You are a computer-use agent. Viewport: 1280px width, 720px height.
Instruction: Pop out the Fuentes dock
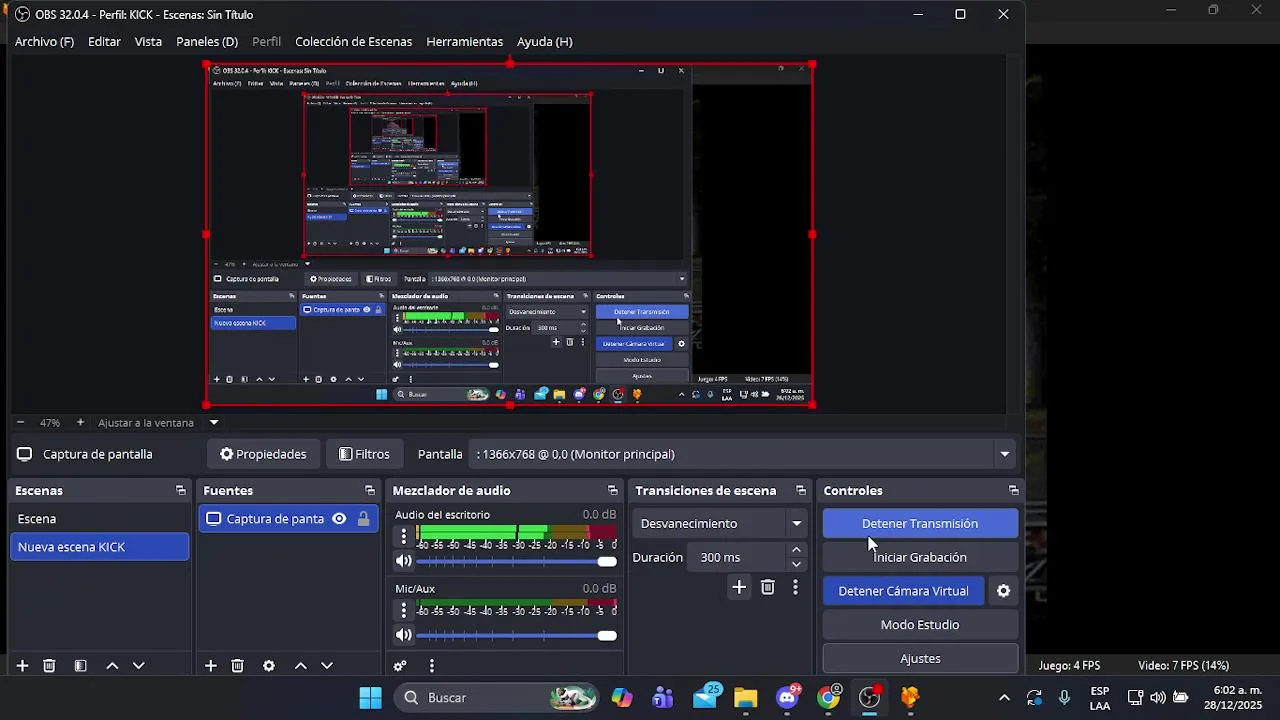click(370, 491)
